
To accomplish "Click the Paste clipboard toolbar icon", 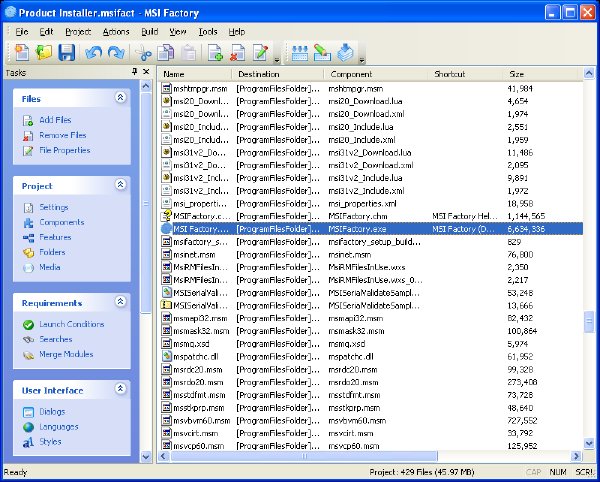I will [189, 53].
